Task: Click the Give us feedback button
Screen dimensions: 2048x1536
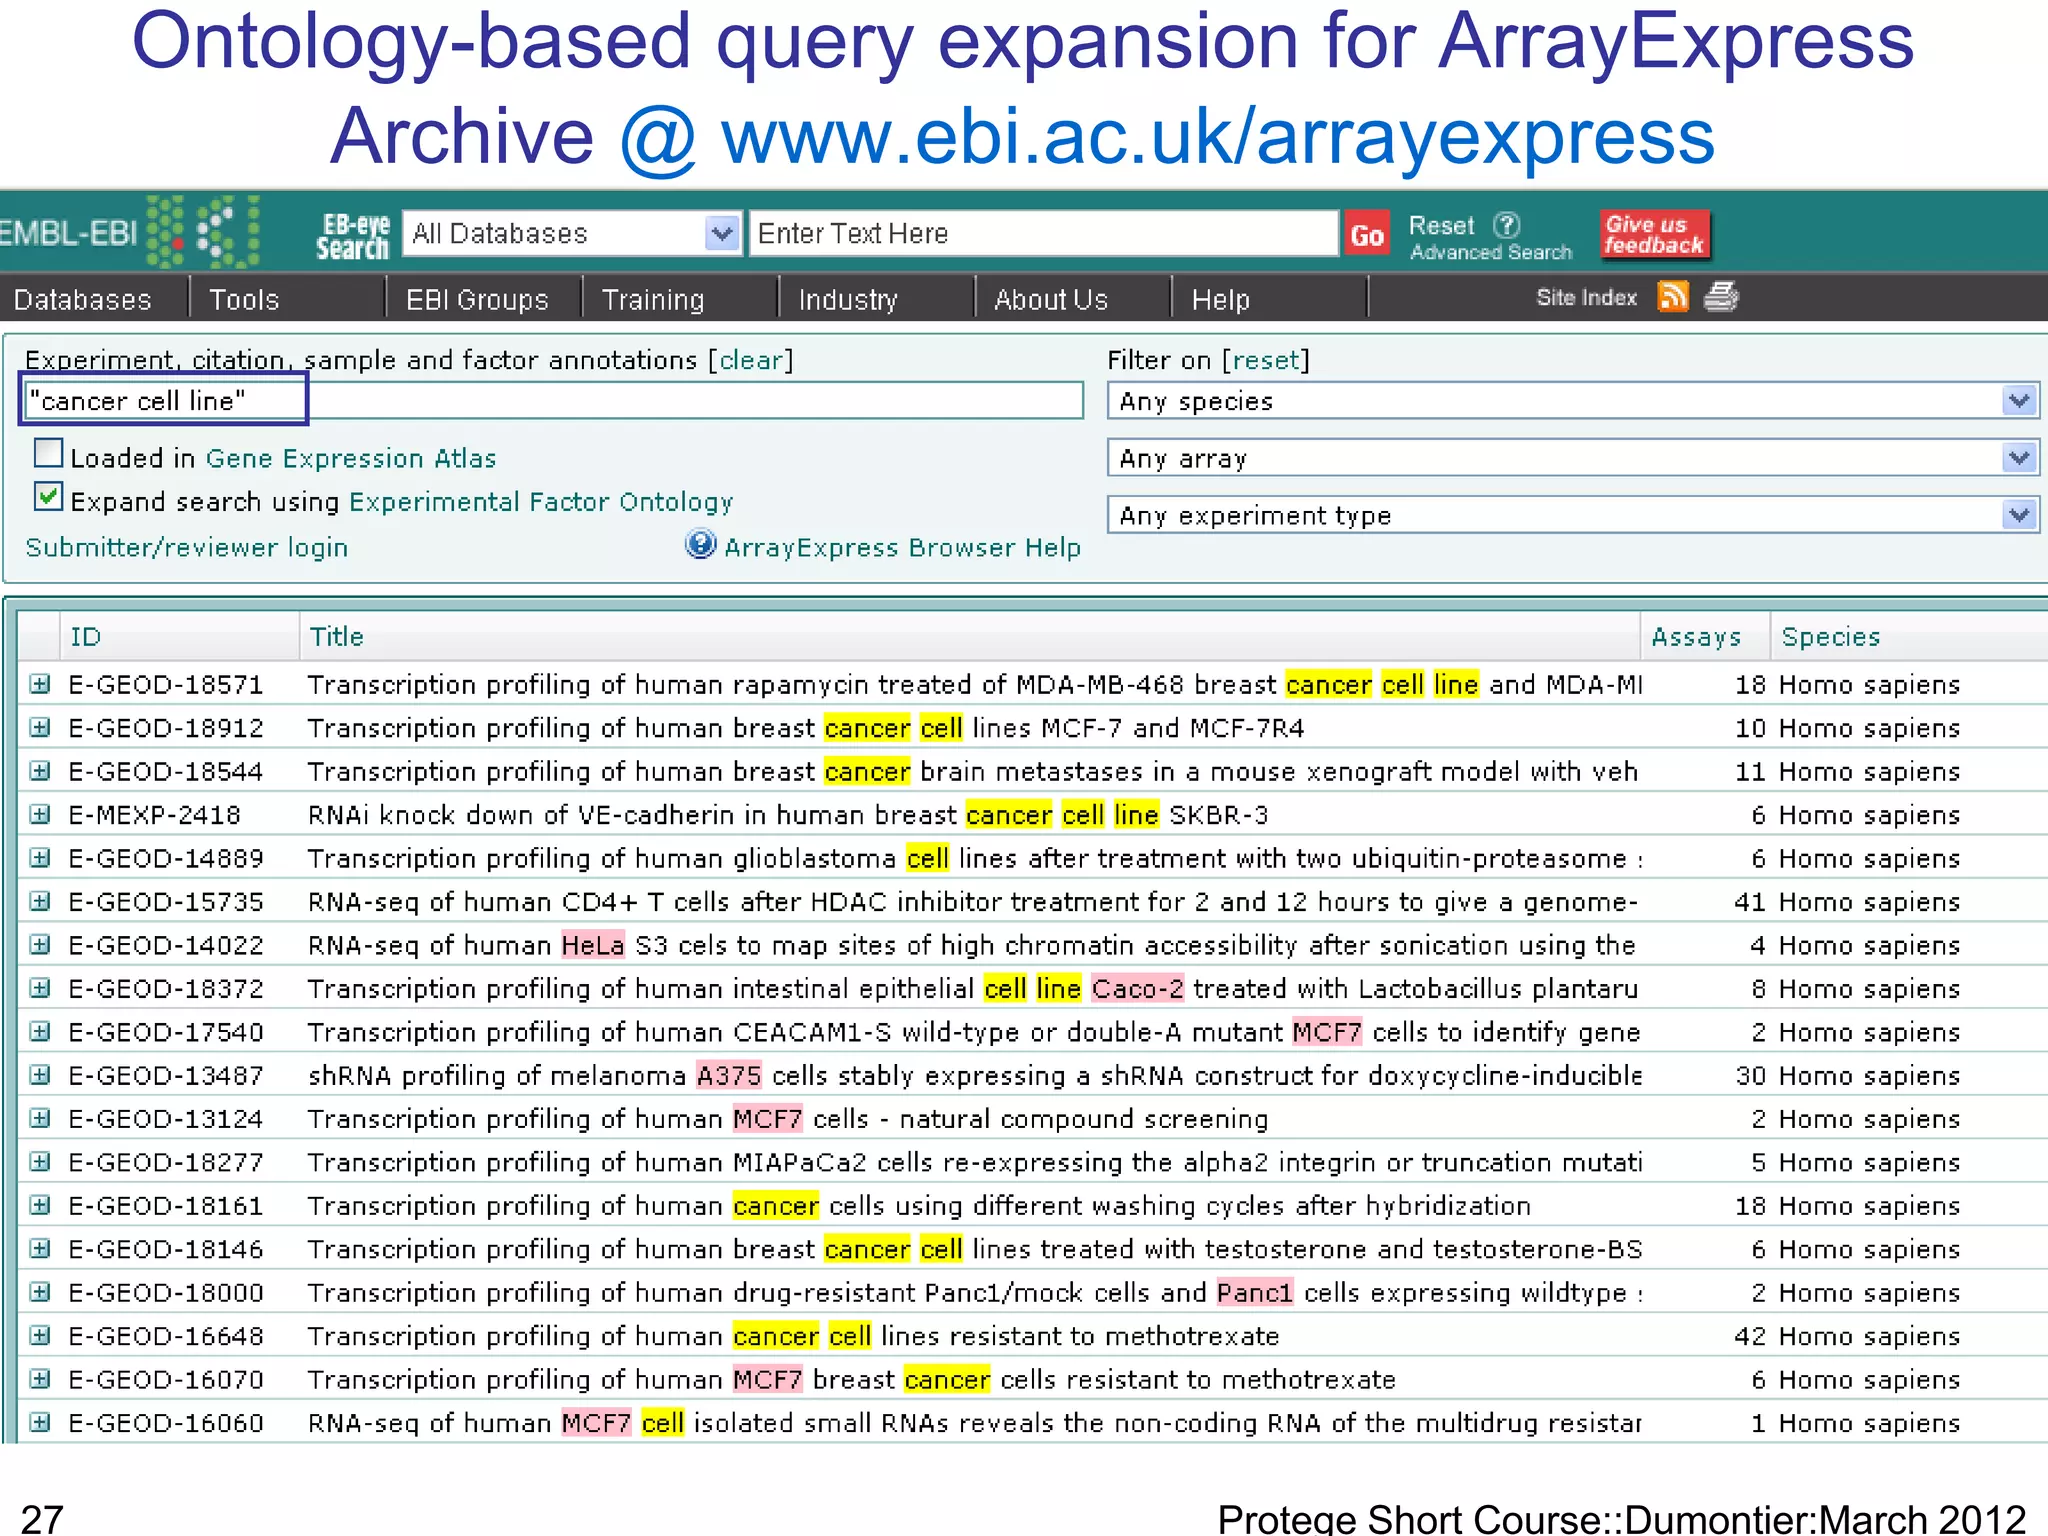Action: pos(1654,235)
